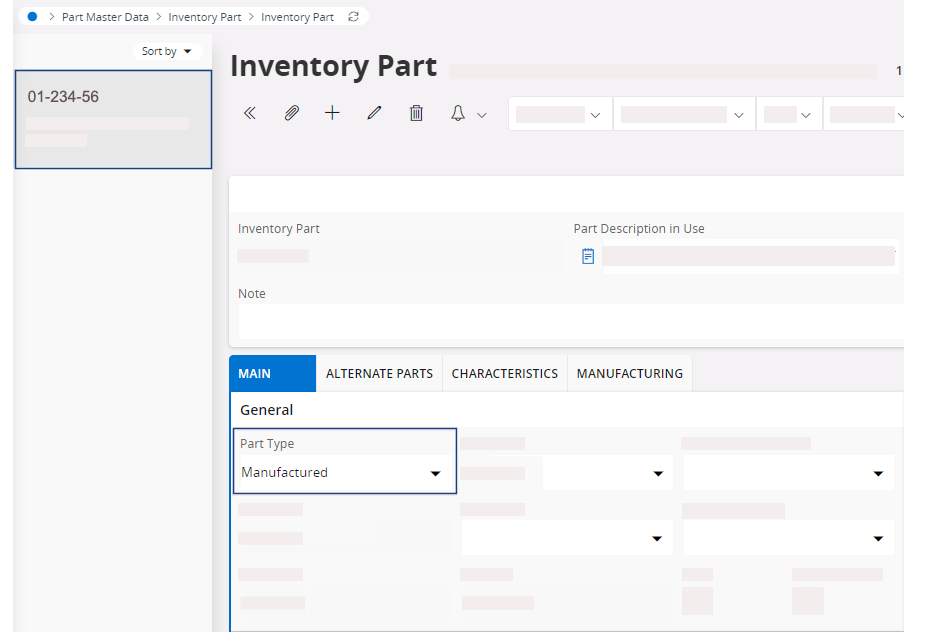The width and height of the screenshot is (926, 632).
Task: Navigate to Part Master Data breadcrumb
Action: tap(105, 17)
